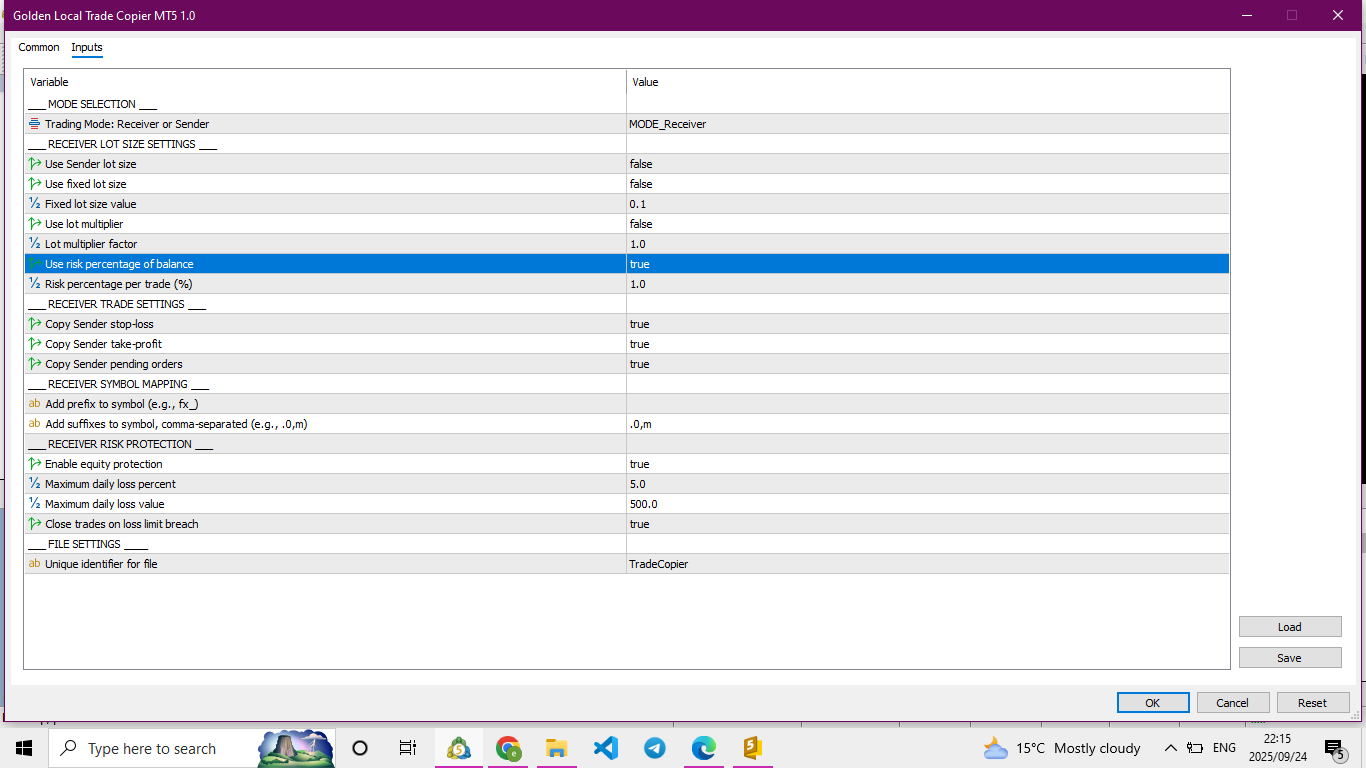Click the Reset button

pyautogui.click(x=1313, y=703)
